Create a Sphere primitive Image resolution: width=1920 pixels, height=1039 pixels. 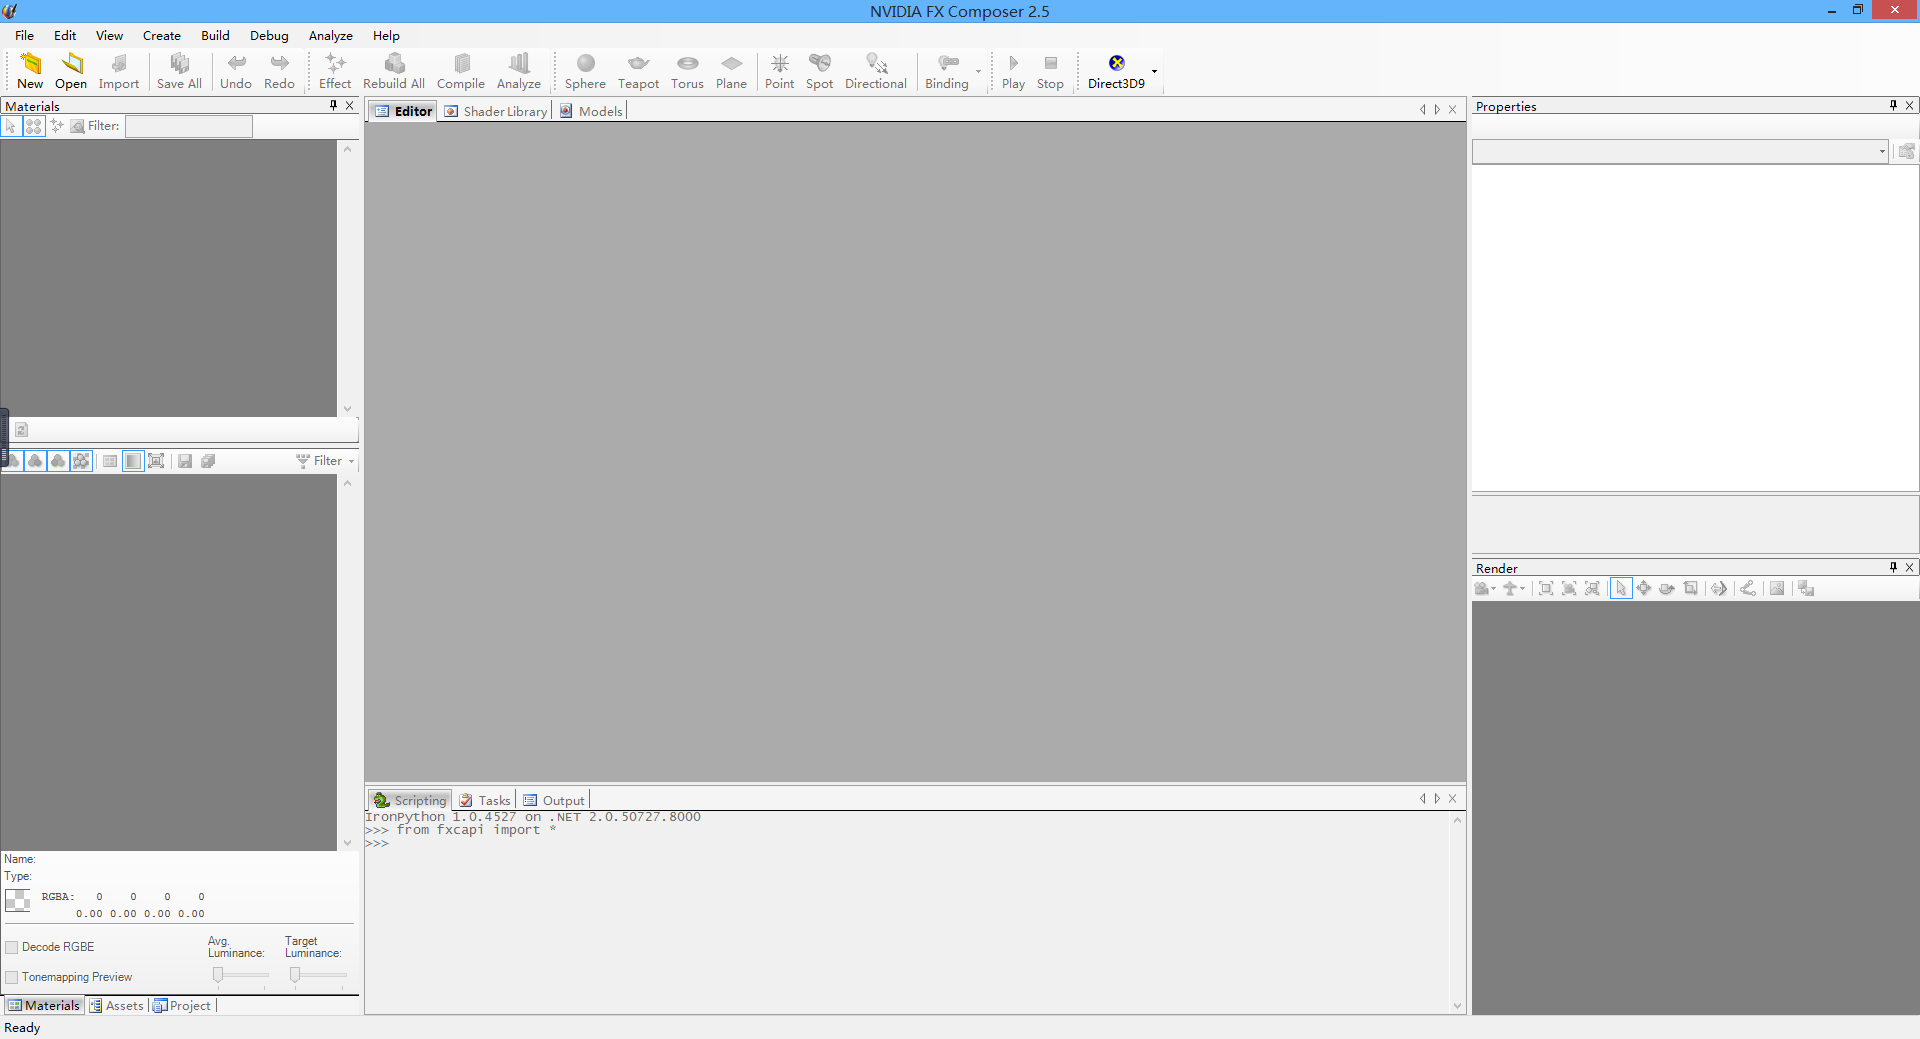tap(585, 70)
